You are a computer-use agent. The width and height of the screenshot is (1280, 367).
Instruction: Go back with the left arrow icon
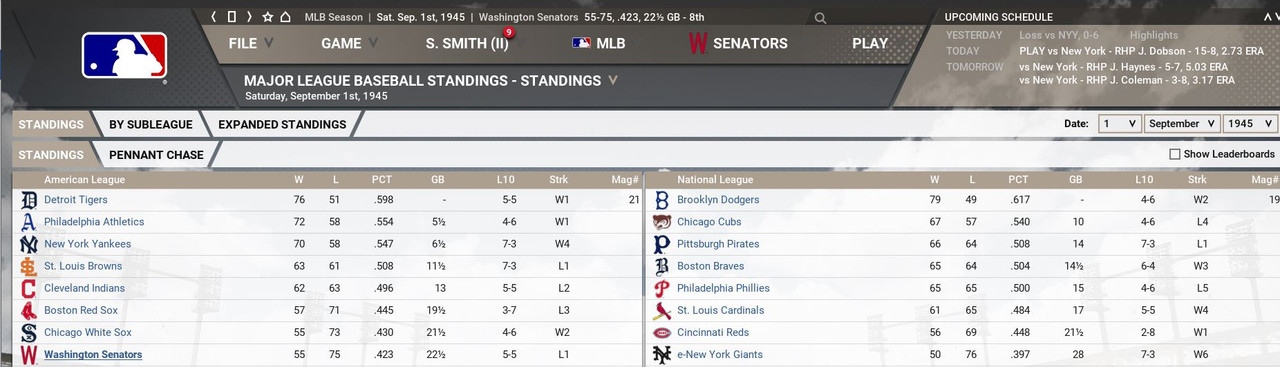tap(214, 17)
